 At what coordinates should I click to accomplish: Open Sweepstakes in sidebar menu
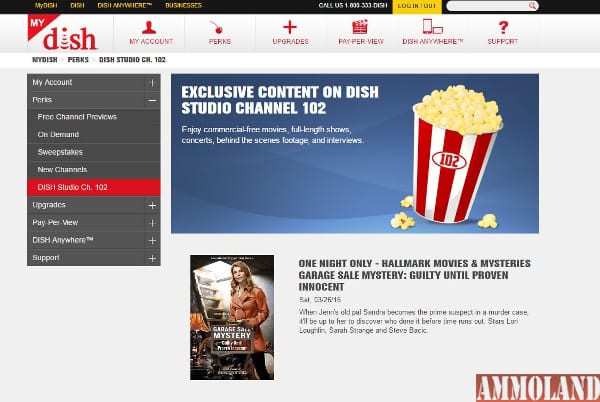(60, 152)
